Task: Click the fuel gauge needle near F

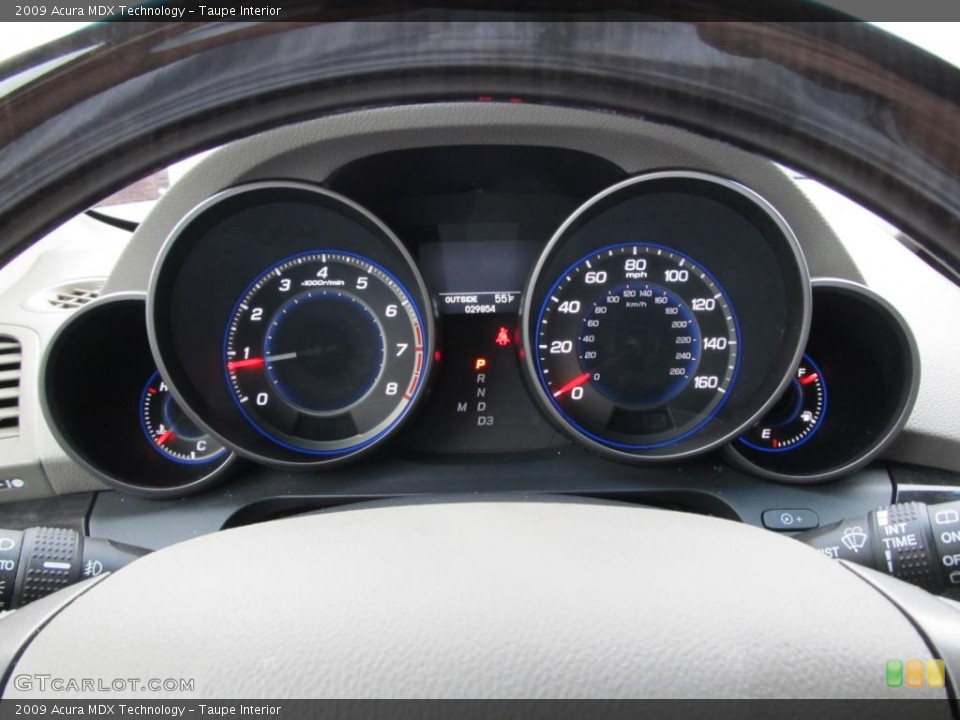Action: point(808,379)
